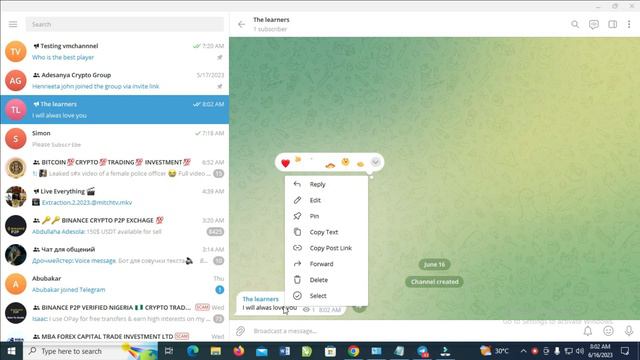Choose Select in the context menu

[326, 296]
